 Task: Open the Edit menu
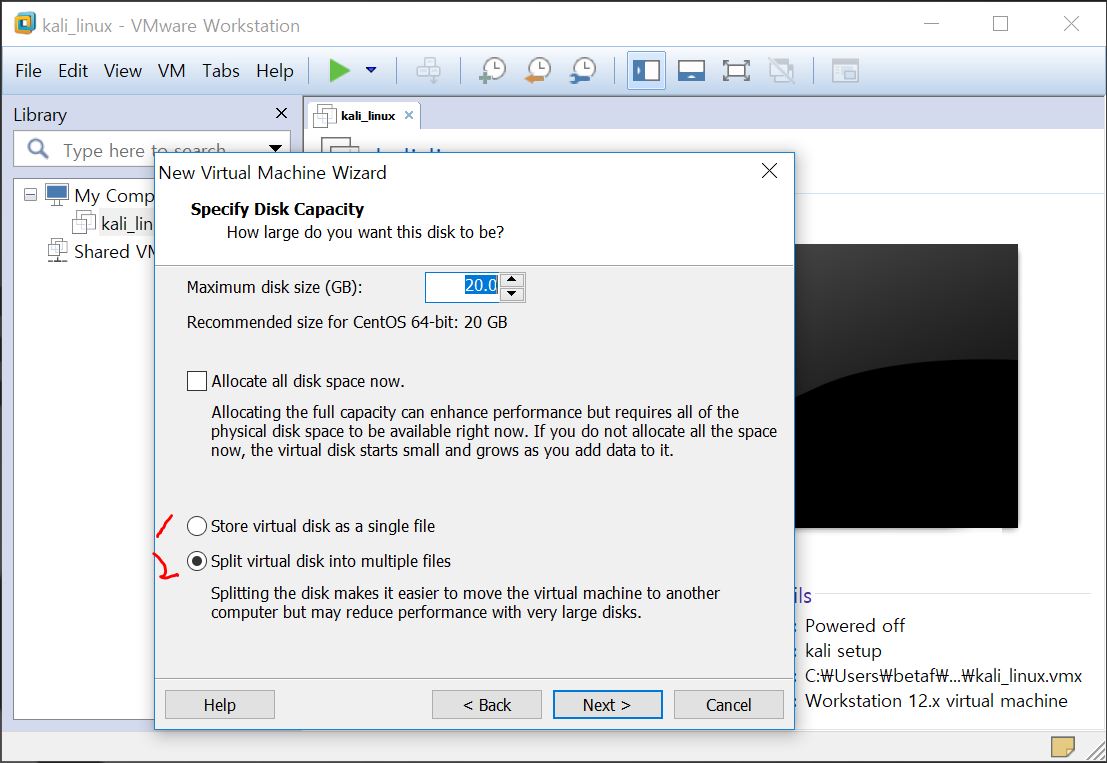pyautogui.click(x=73, y=71)
